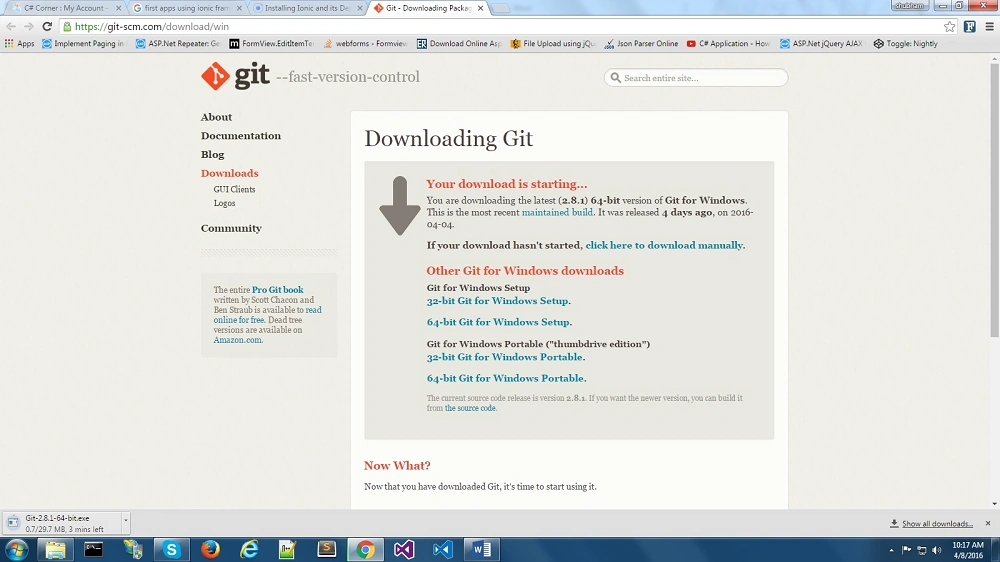Show hidden system tray icons
Viewport: 1000px width, 562px height.
coord(891,550)
